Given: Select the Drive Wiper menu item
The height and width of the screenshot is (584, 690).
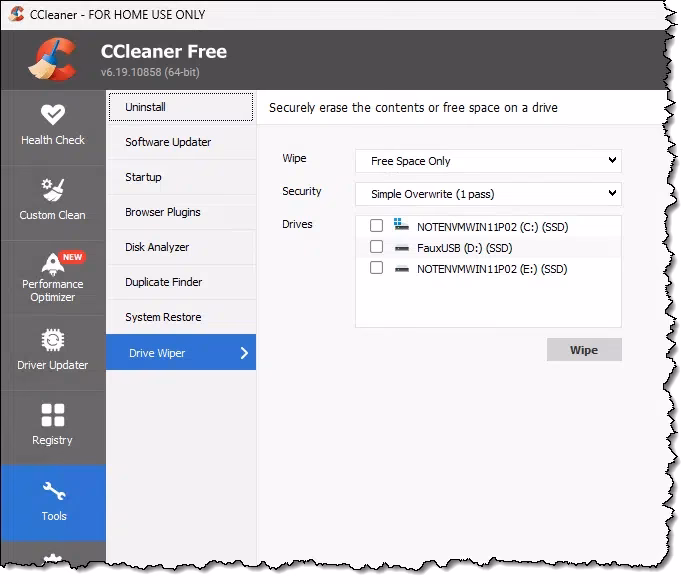Looking at the screenshot, I should (181, 353).
